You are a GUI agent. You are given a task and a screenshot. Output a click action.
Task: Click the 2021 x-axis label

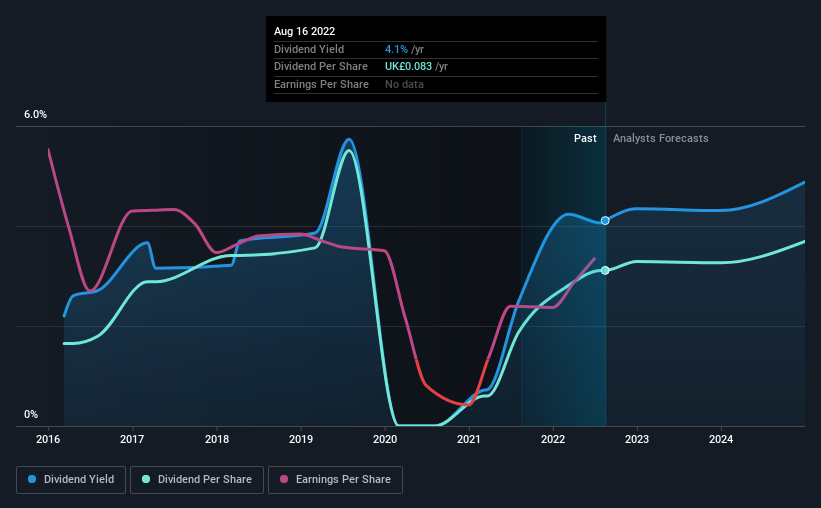coord(469,439)
